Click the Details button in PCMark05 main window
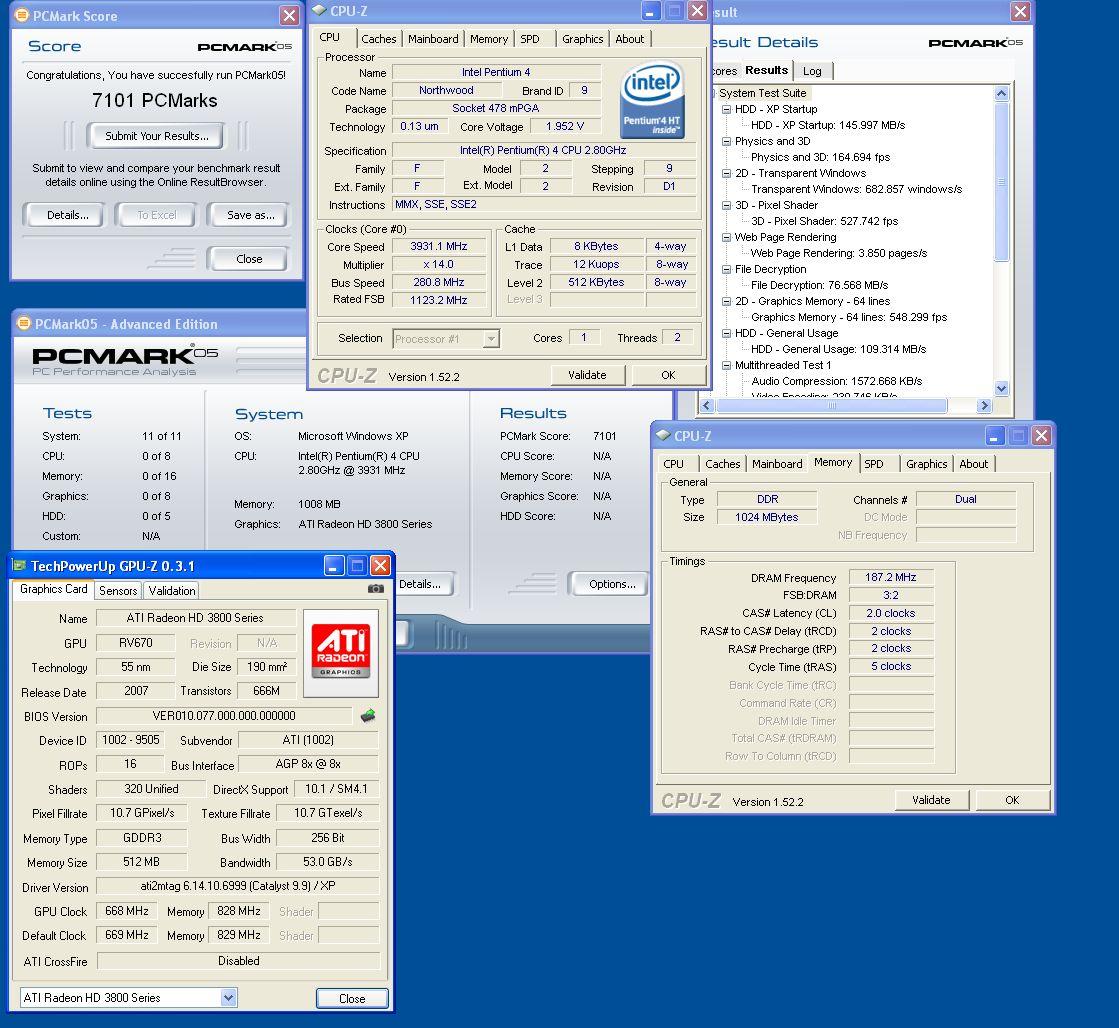This screenshot has width=1119, height=1028. [x=423, y=584]
